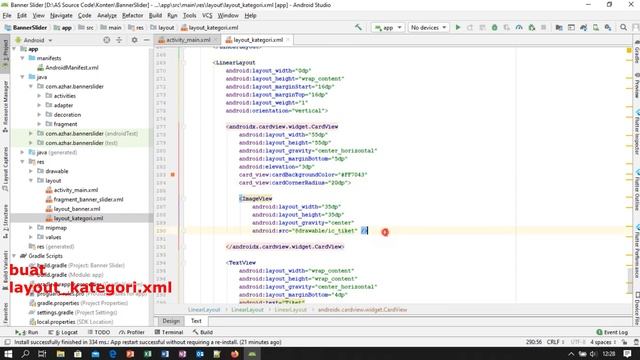Click the Sync Project with Gradle icon

583,27
